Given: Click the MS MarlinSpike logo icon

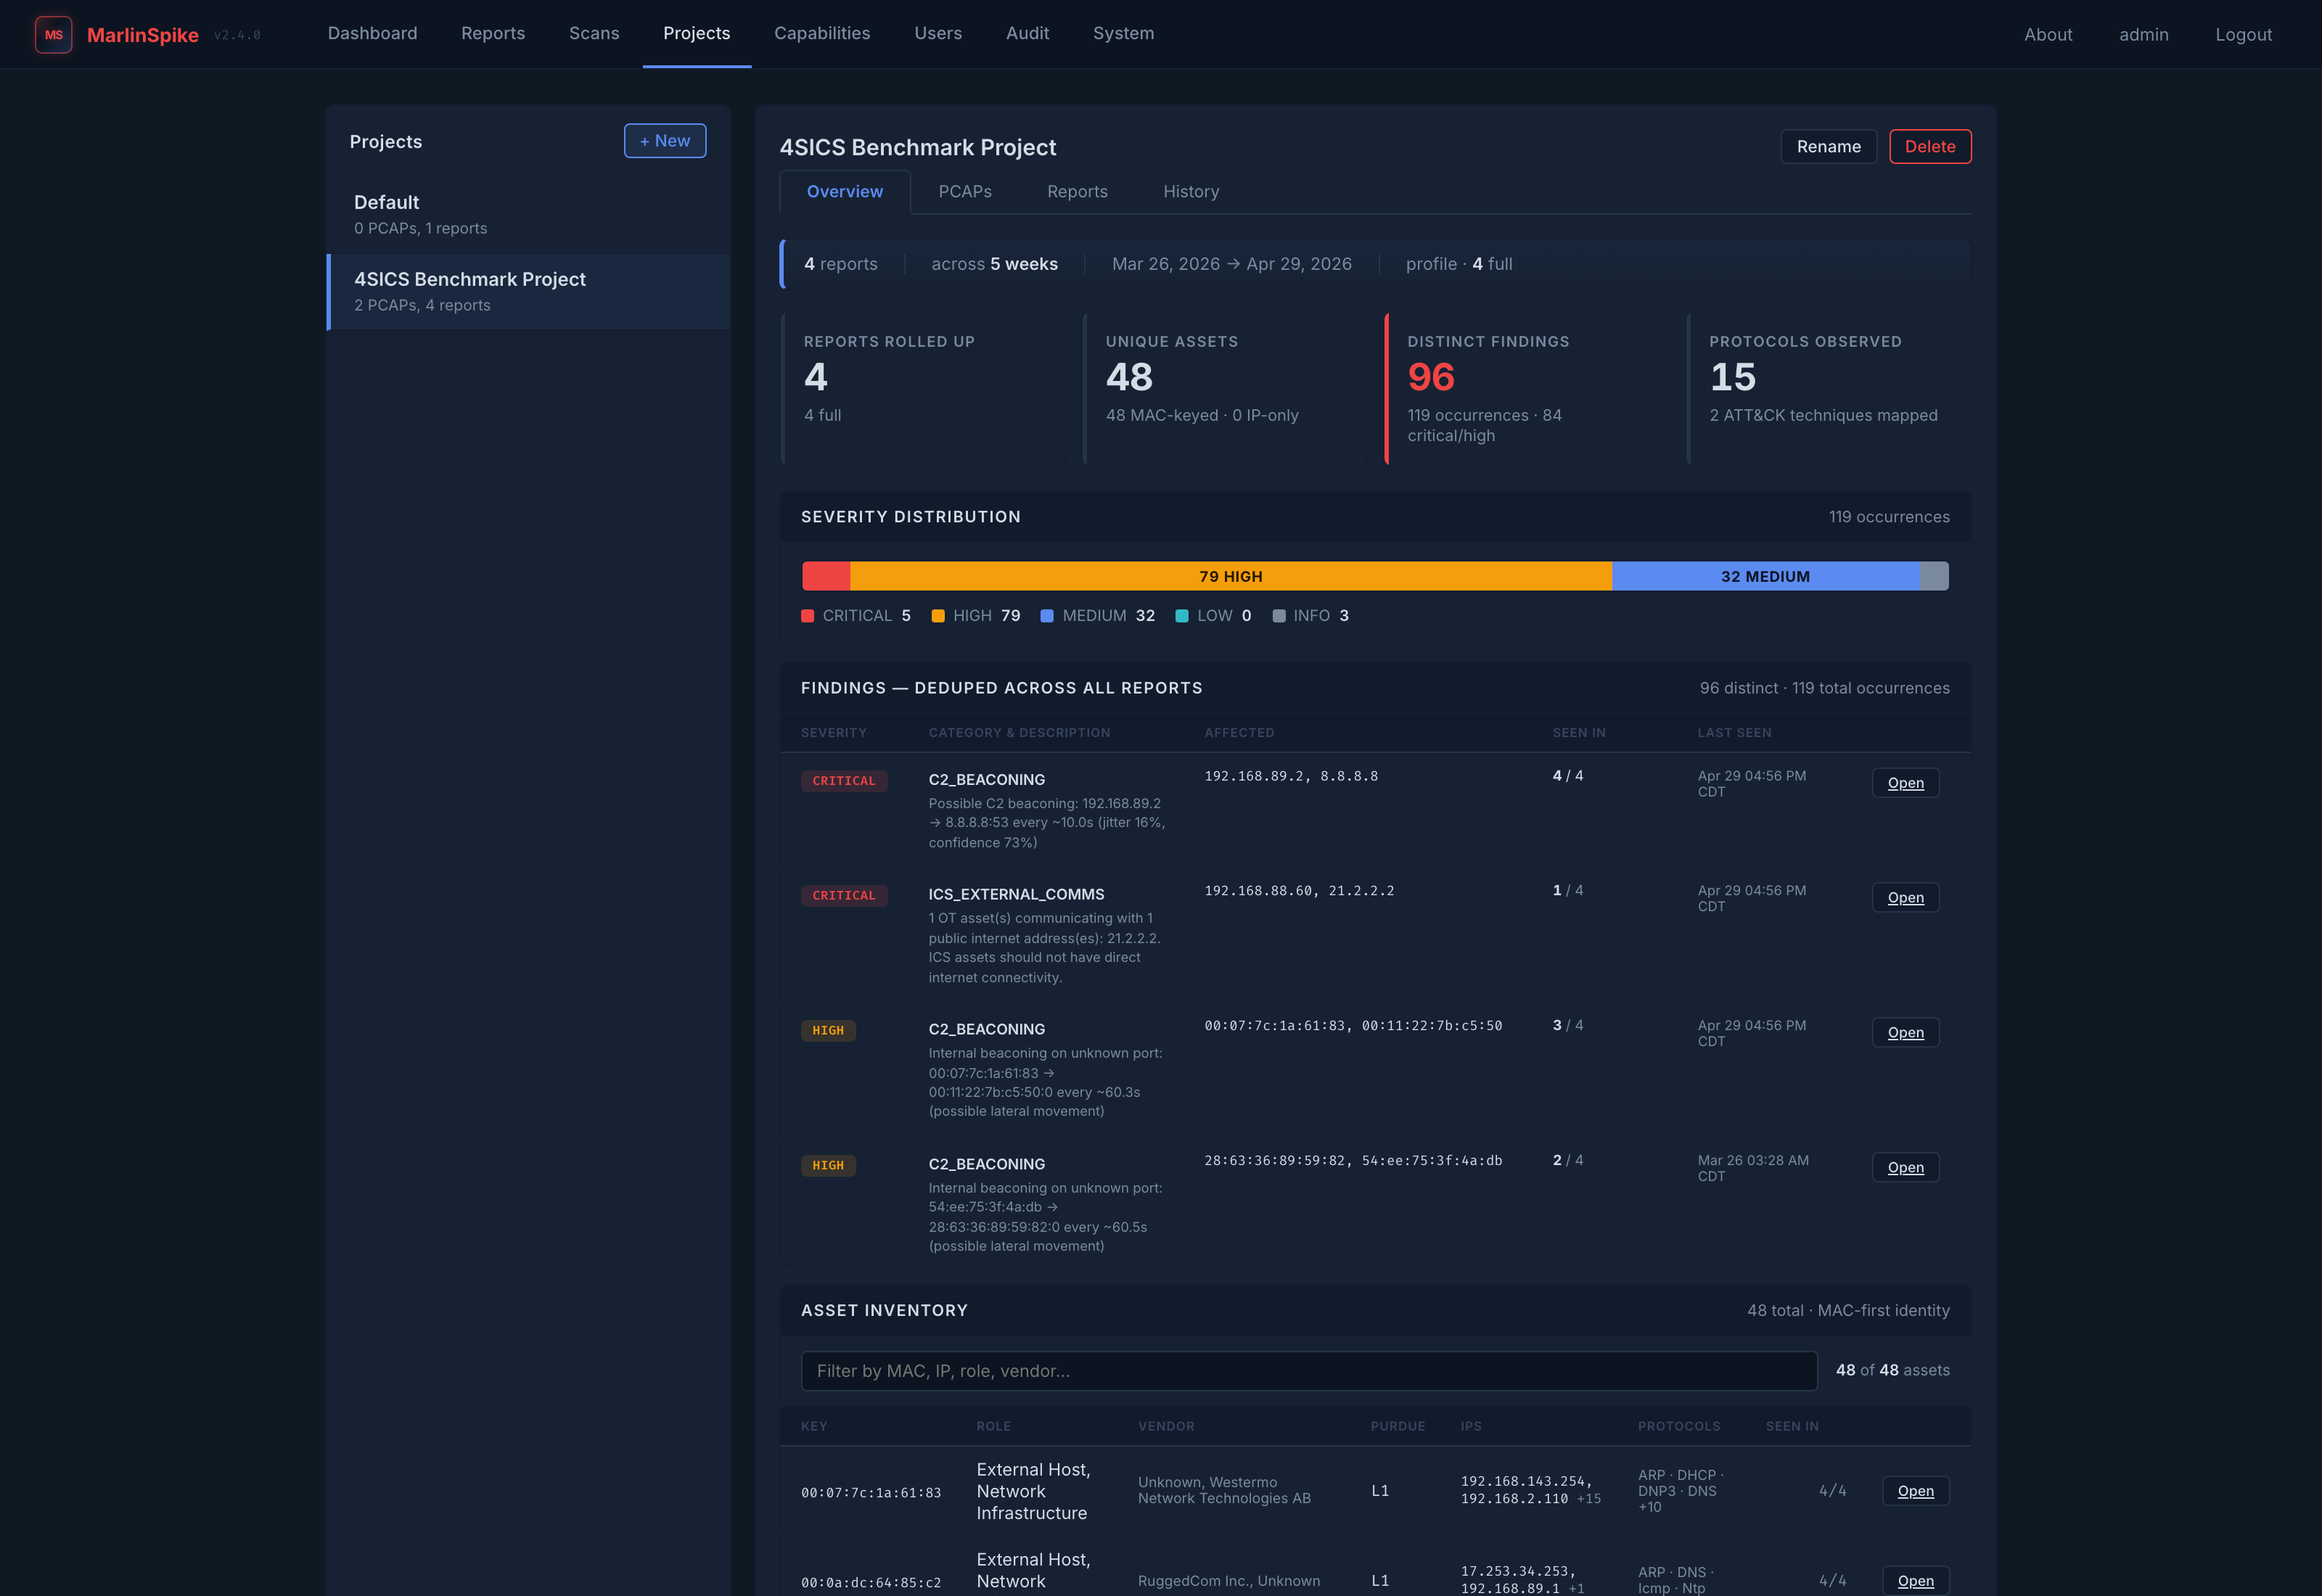Looking at the screenshot, I should pos(53,34).
